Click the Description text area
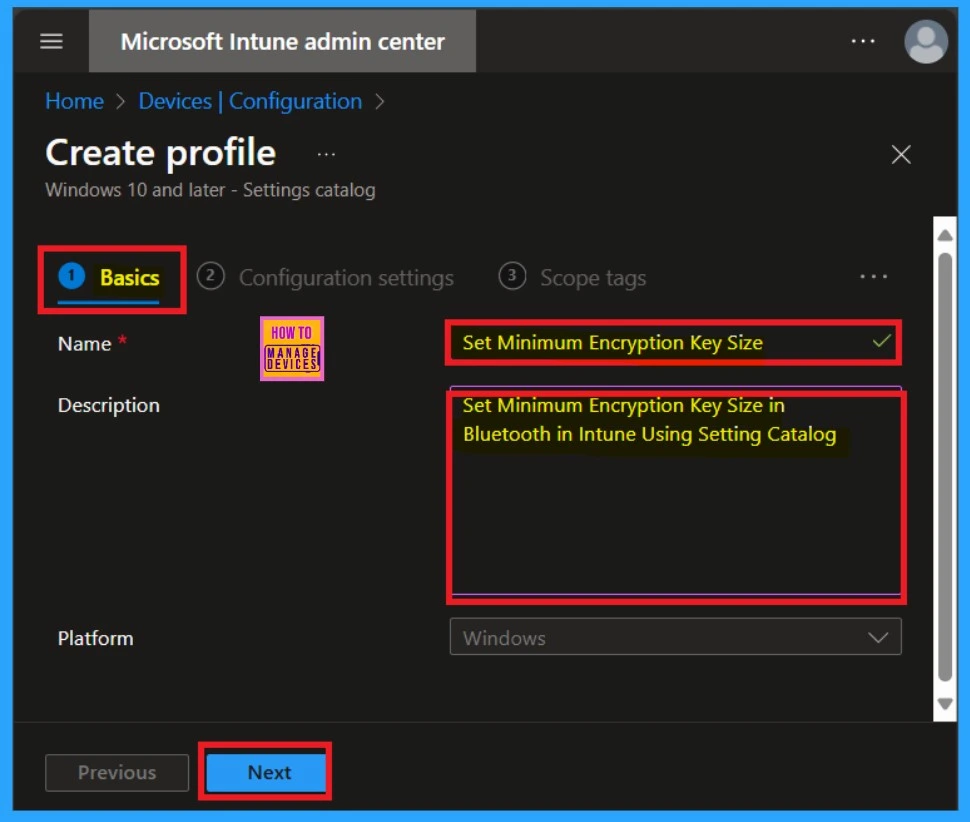The height and width of the screenshot is (822, 970). click(x=675, y=492)
